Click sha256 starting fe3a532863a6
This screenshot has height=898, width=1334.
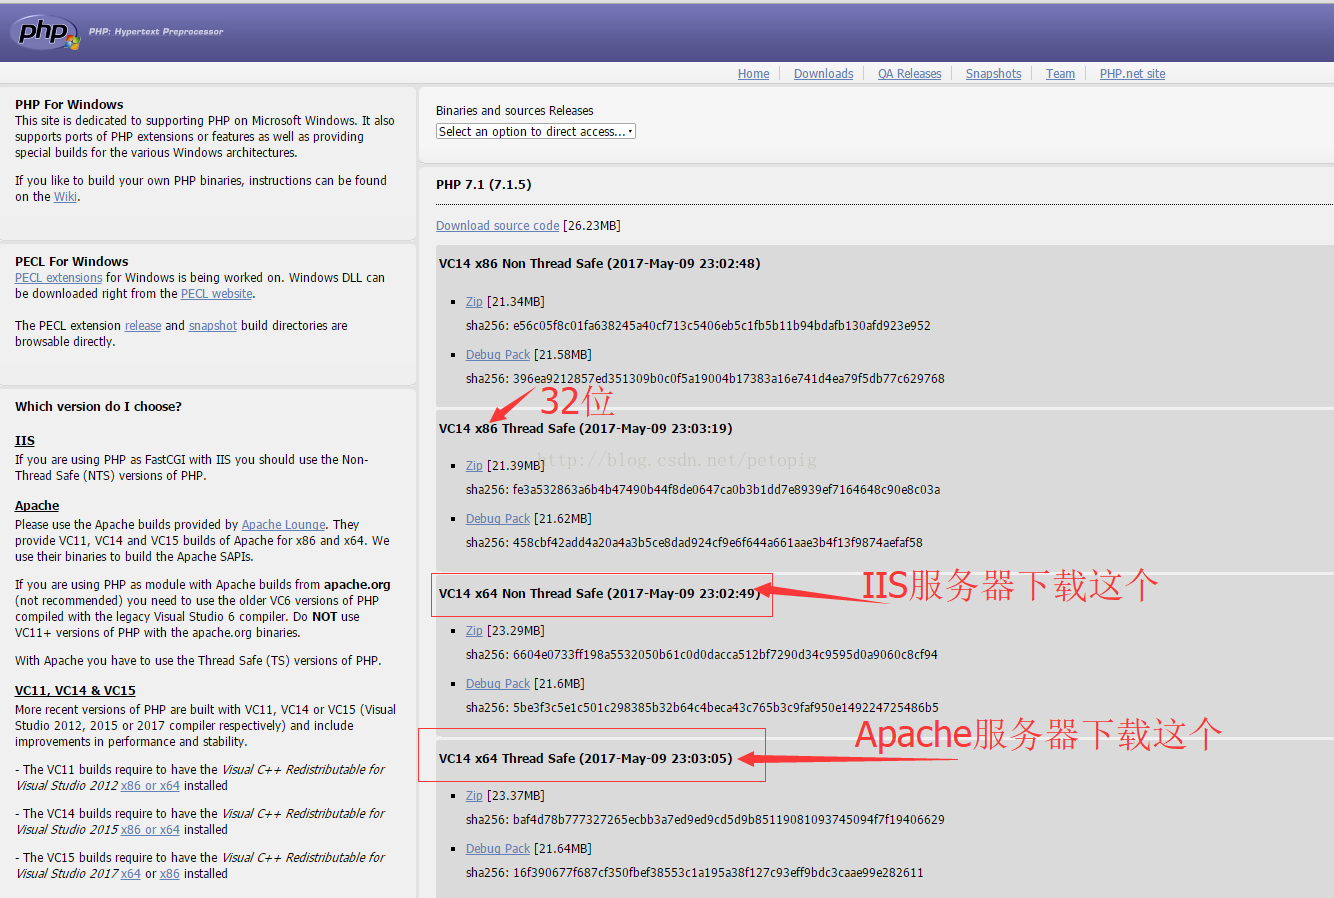703,490
